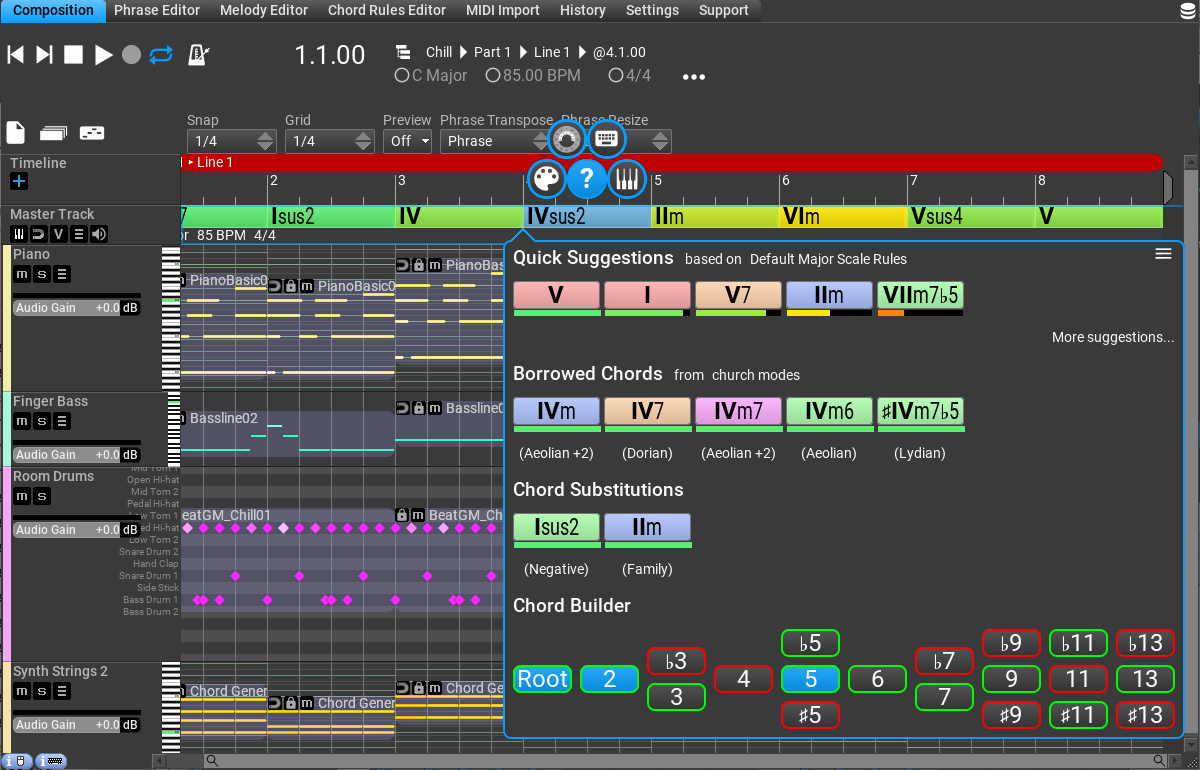Select the piano keyboard circle icon
The image size is (1200, 770).
click(x=627, y=180)
